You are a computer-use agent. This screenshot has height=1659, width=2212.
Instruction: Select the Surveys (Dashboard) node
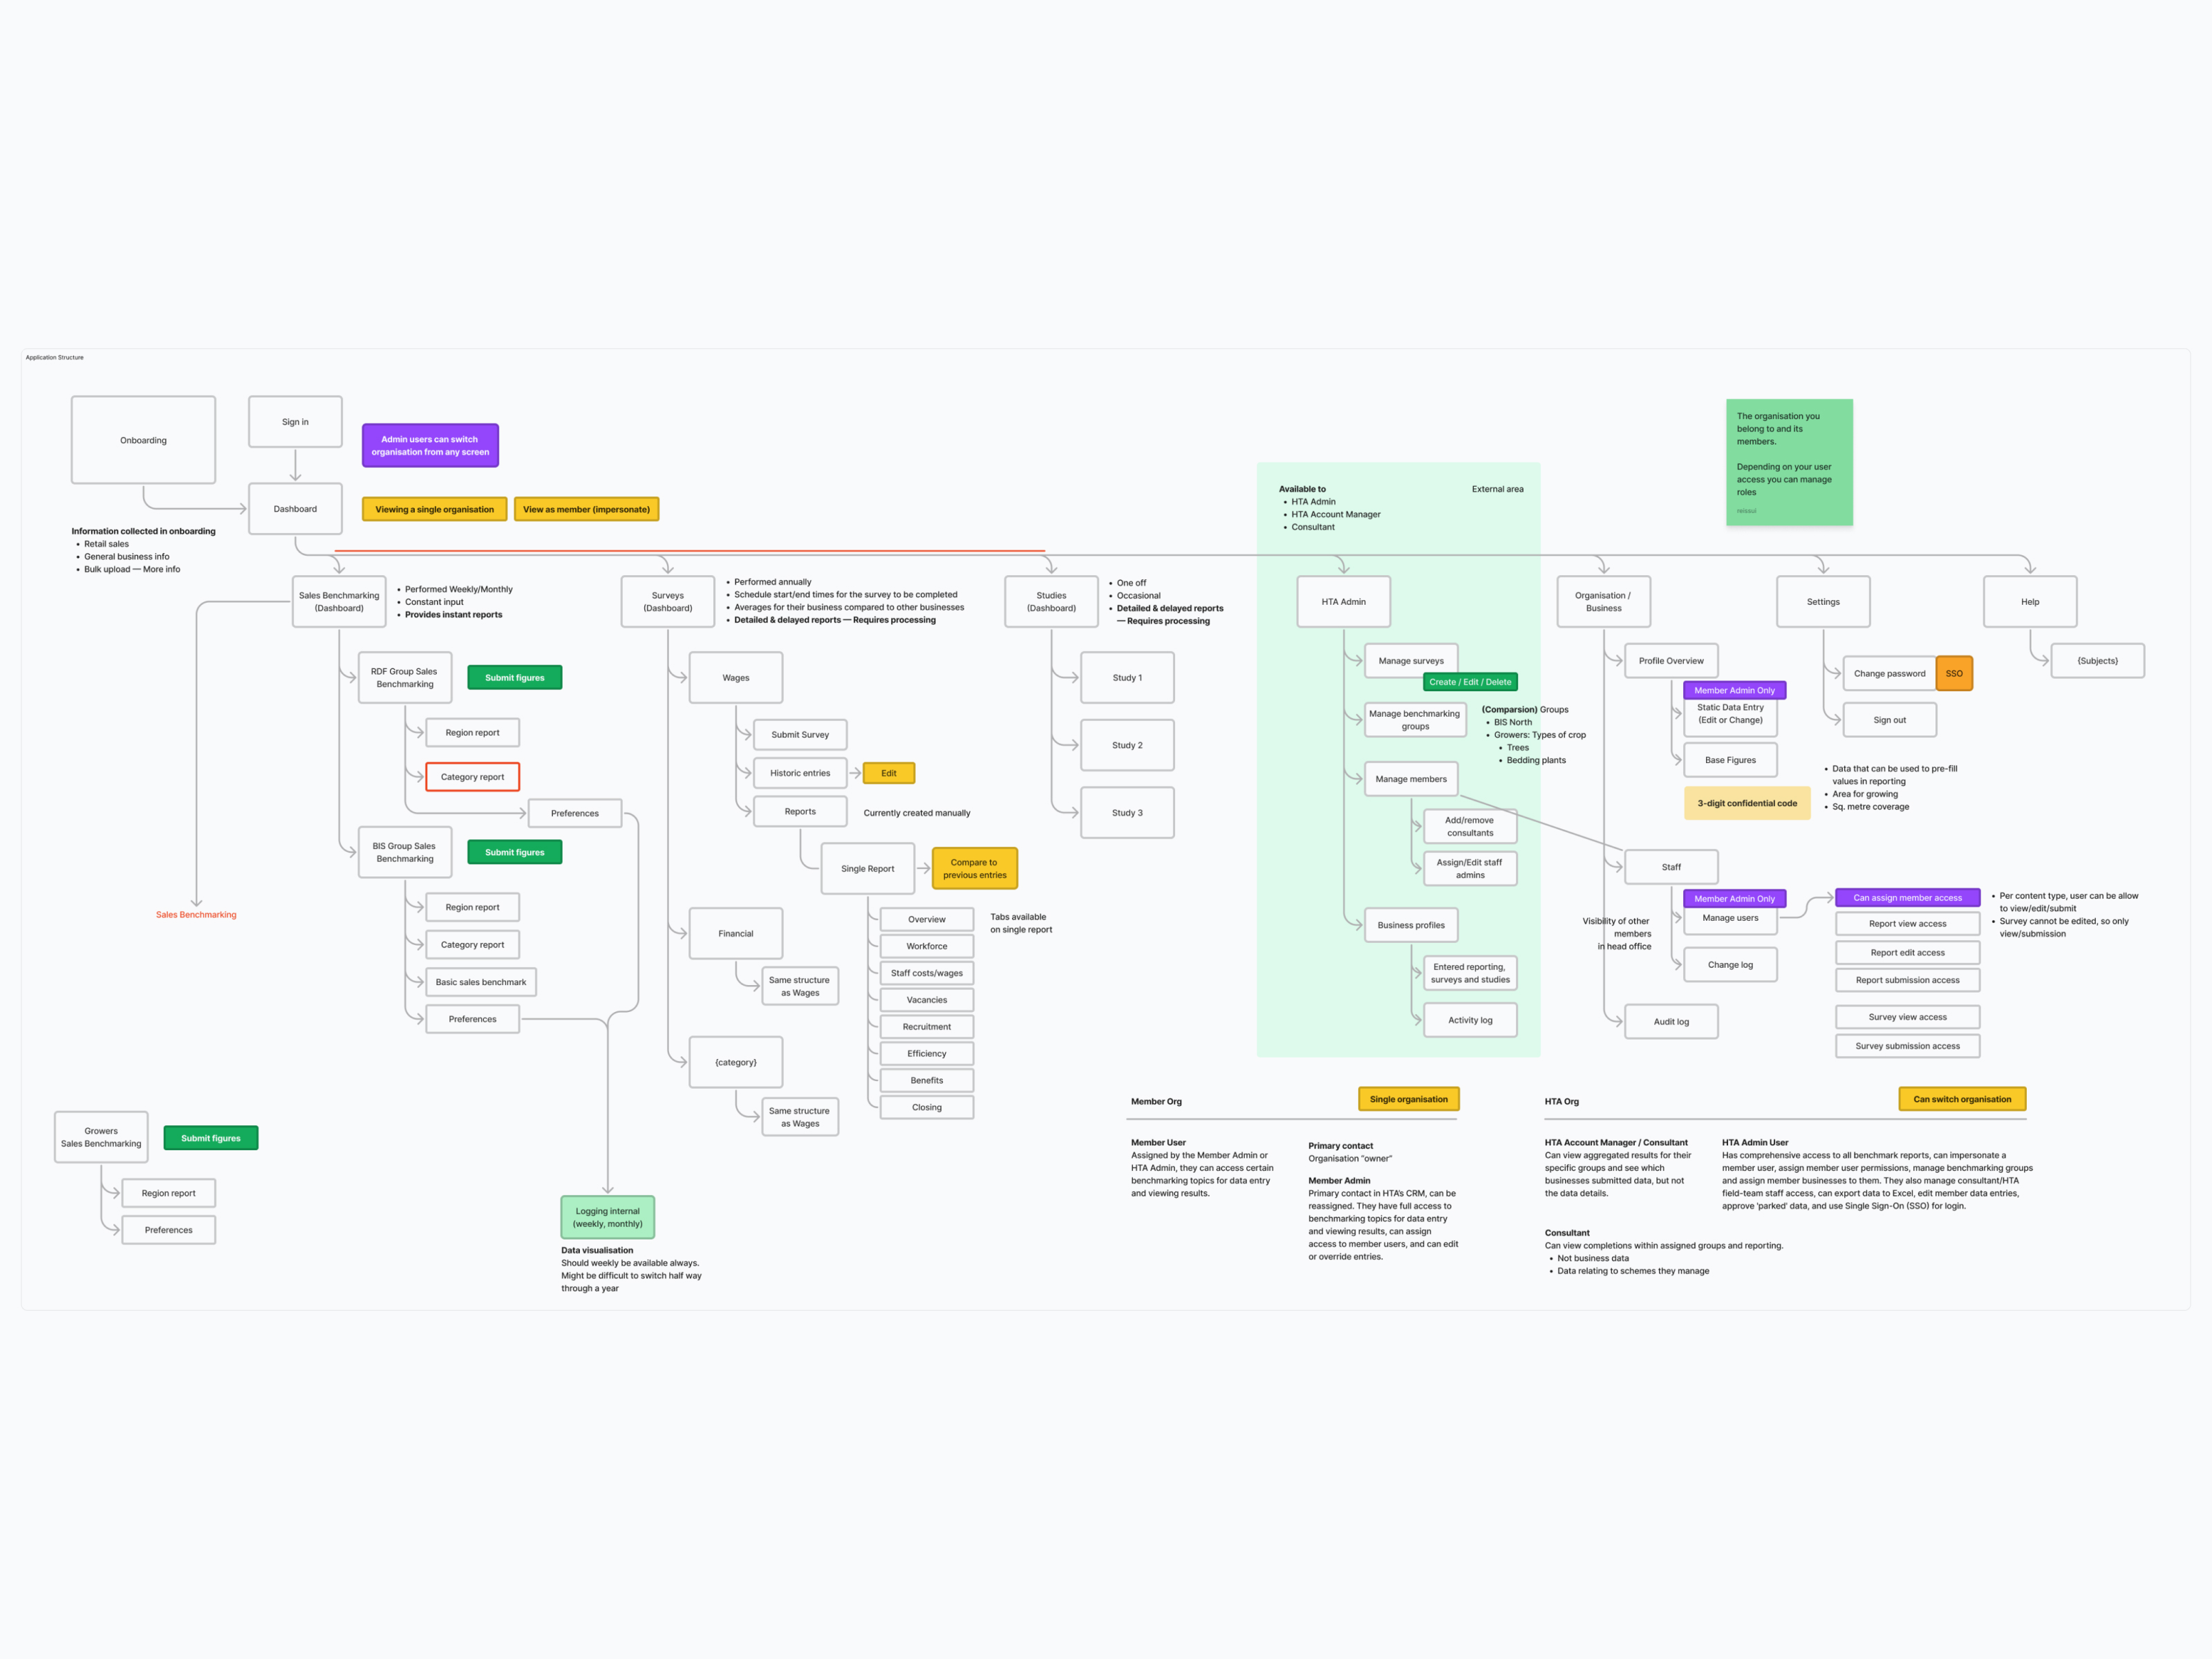pyautogui.click(x=667, y=602)
